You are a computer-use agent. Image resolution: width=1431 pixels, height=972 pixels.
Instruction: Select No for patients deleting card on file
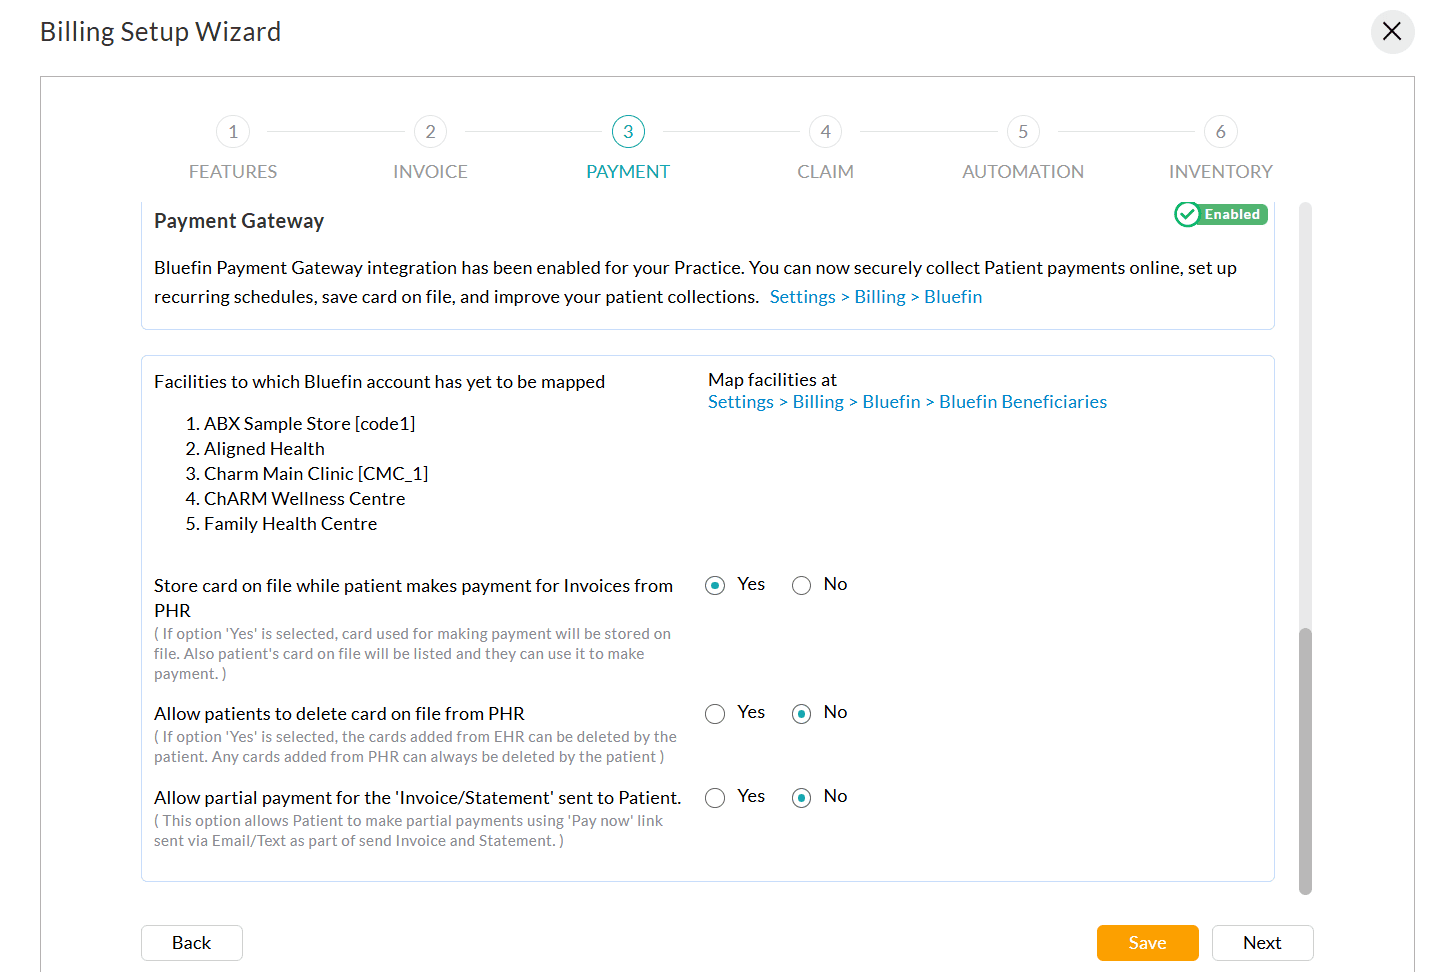coord(801,713)
